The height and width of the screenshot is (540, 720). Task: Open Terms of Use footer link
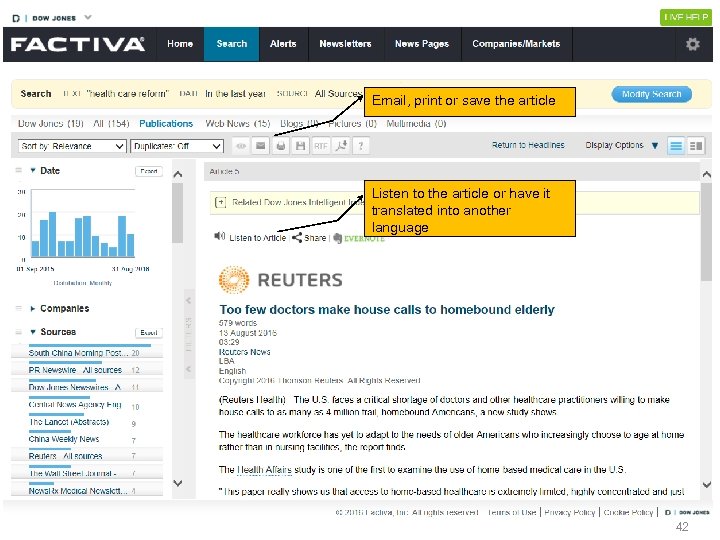[x=512, y=512]
